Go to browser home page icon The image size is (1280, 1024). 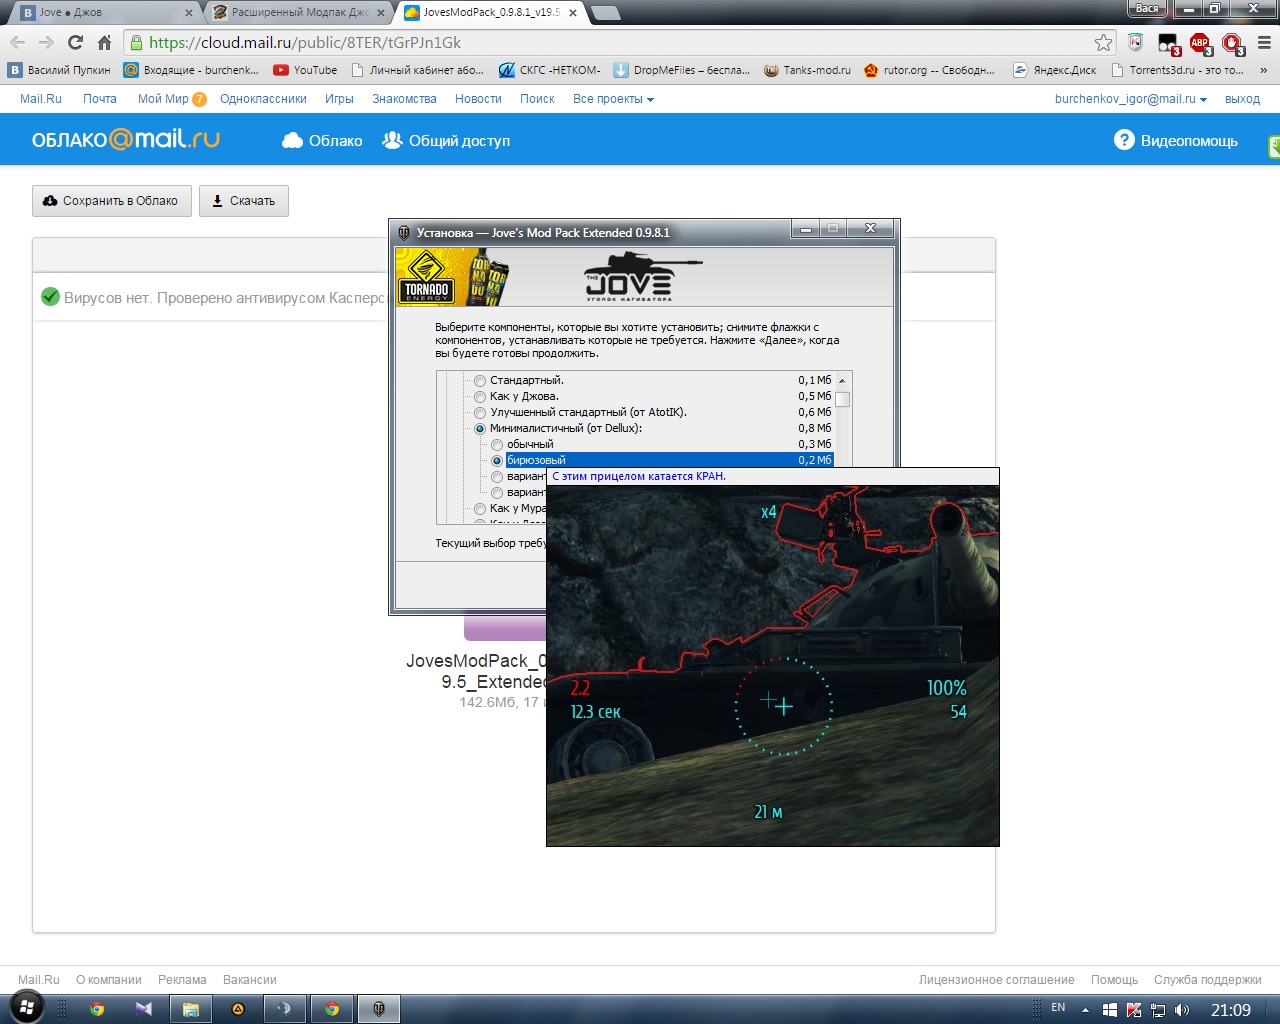104,42
